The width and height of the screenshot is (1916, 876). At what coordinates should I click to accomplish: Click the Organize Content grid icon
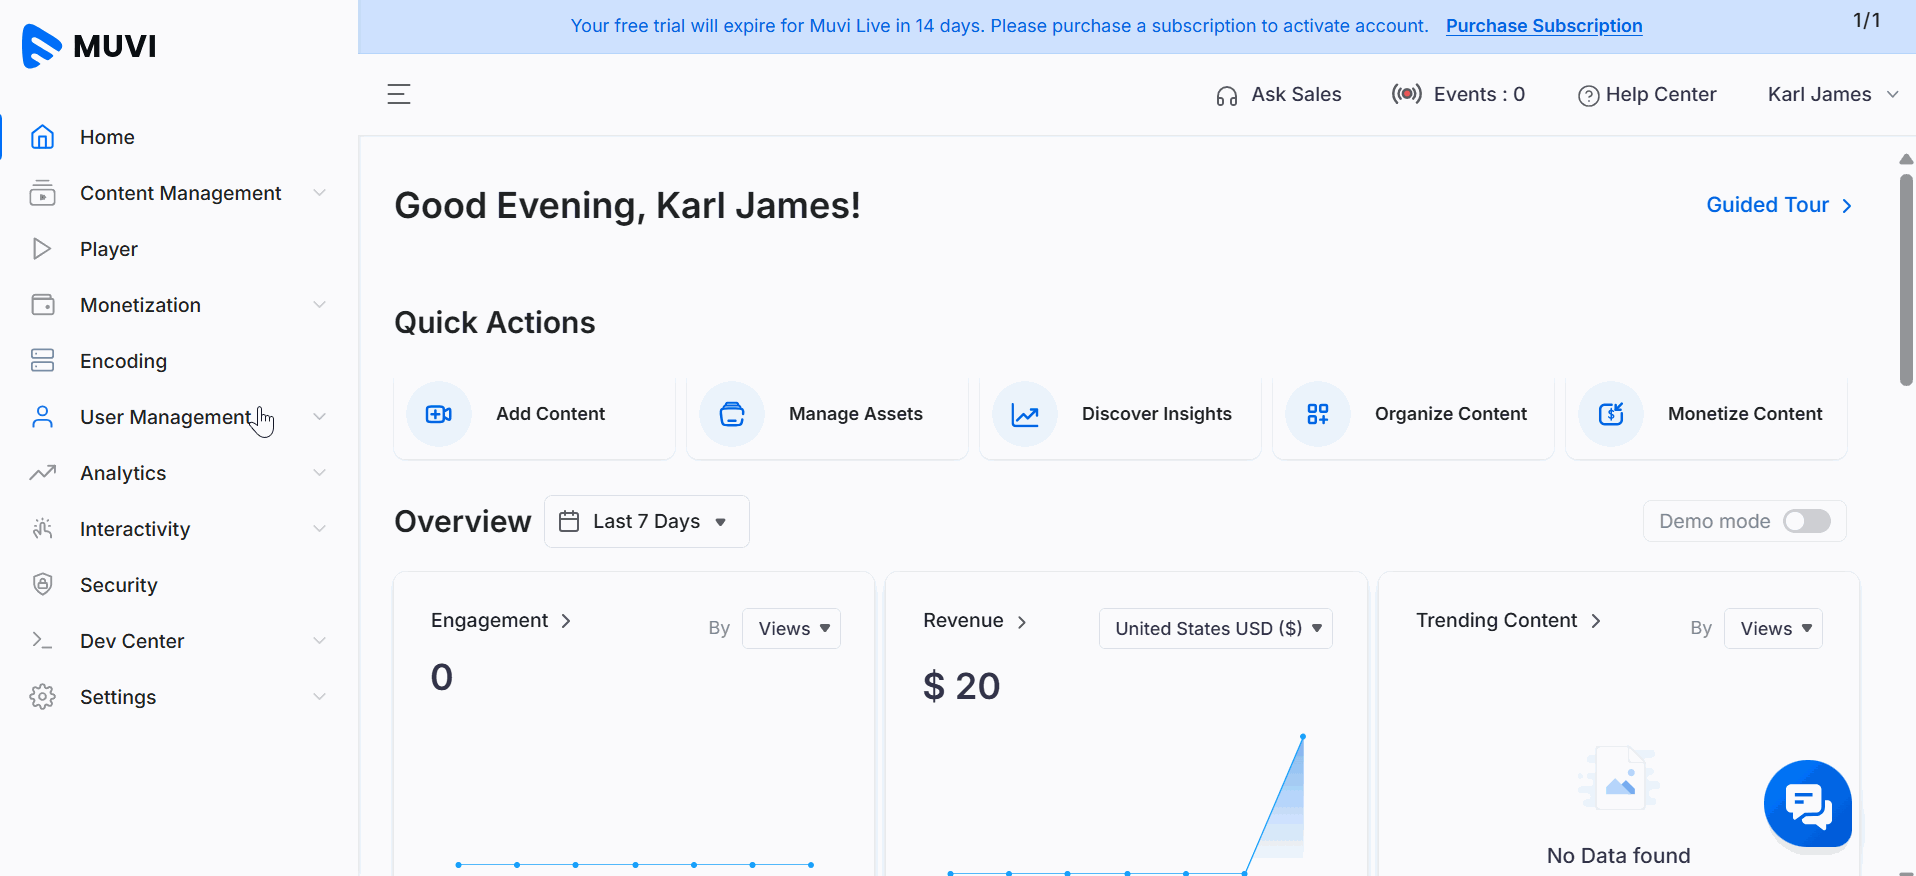click(x=1318, y=414)
